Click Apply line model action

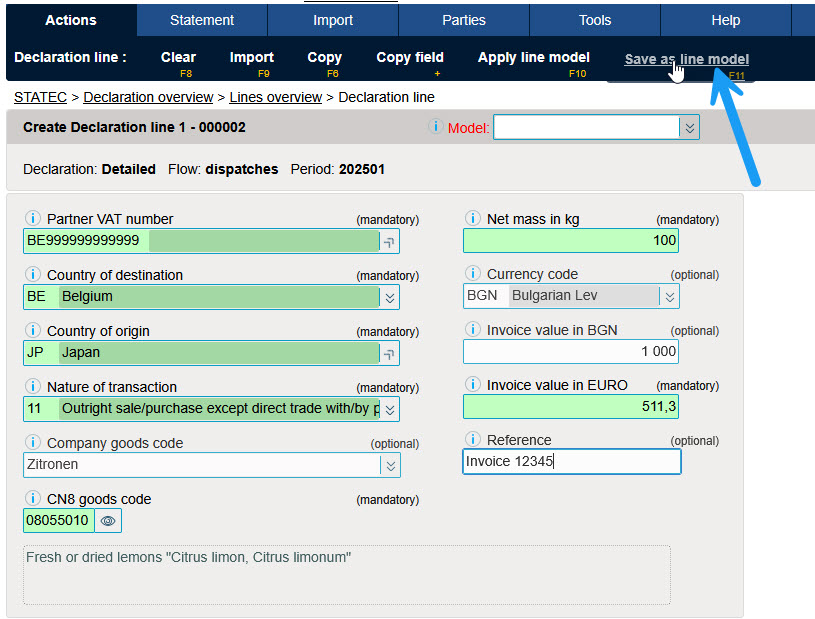coord(533,57)
